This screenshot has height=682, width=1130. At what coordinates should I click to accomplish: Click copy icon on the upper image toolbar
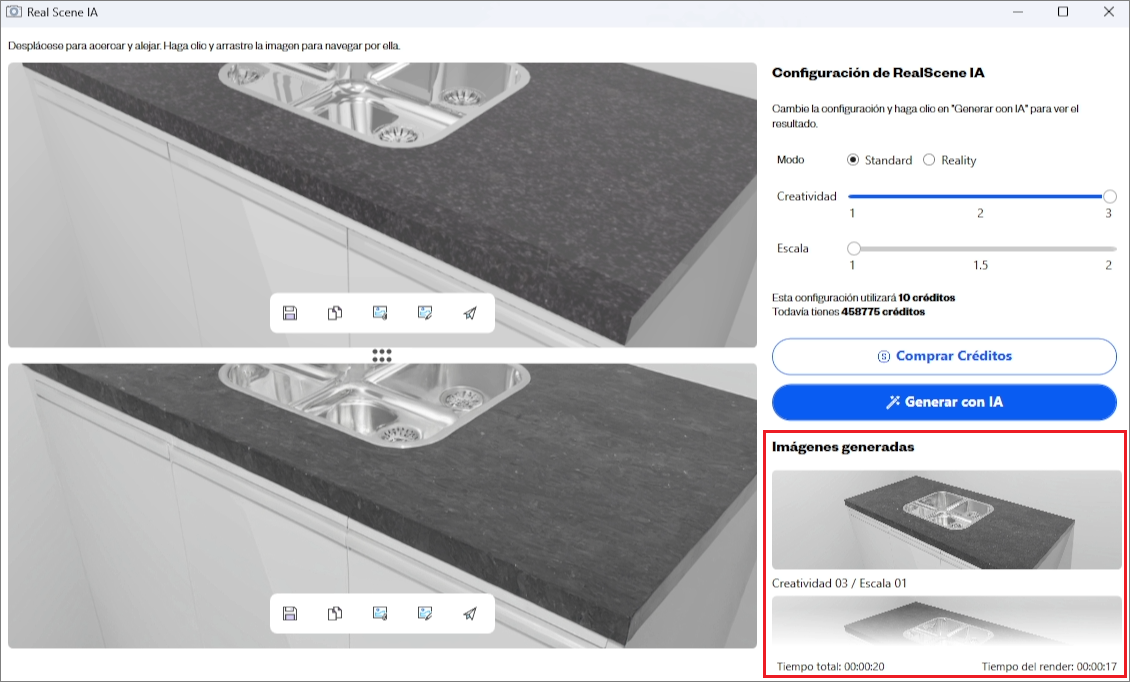point(335,313)
